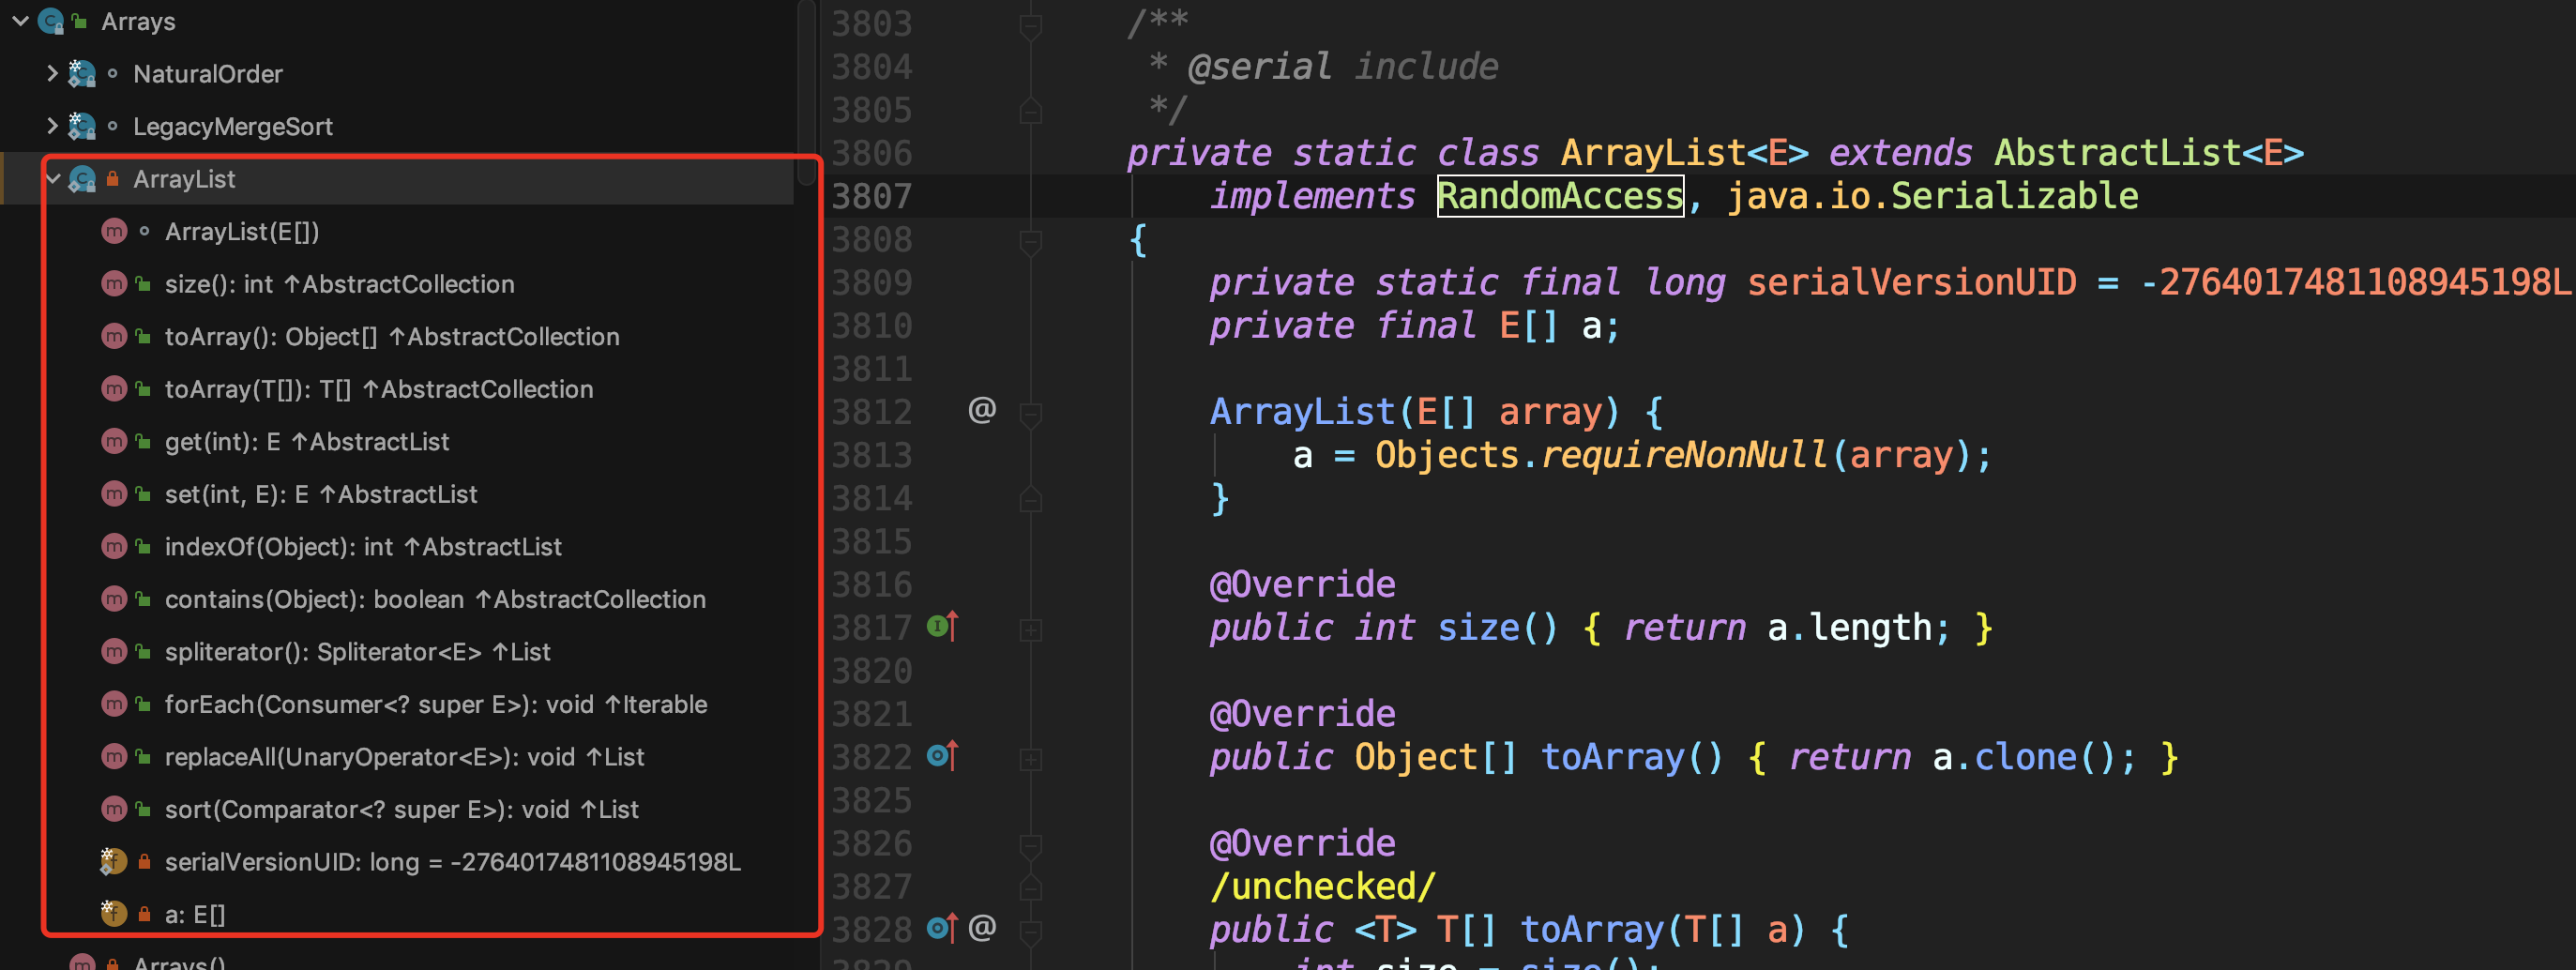Click the highlighted RandomAccess identifier
Image resolution: width=2576 pixels, height=970 pixels.
click(x=1559, y=196)
